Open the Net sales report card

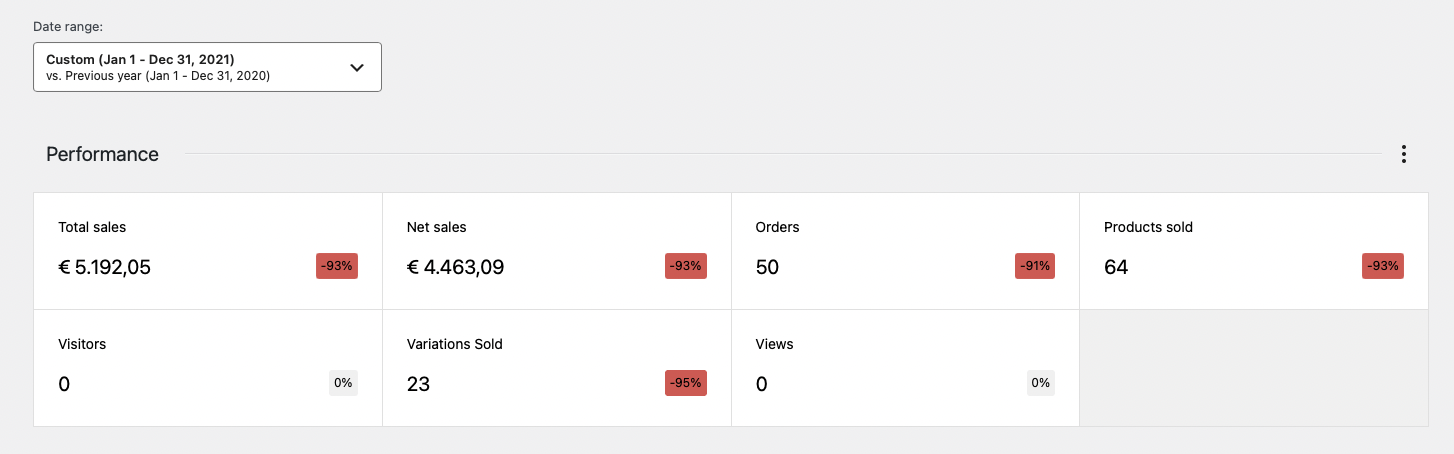[557, 251]
